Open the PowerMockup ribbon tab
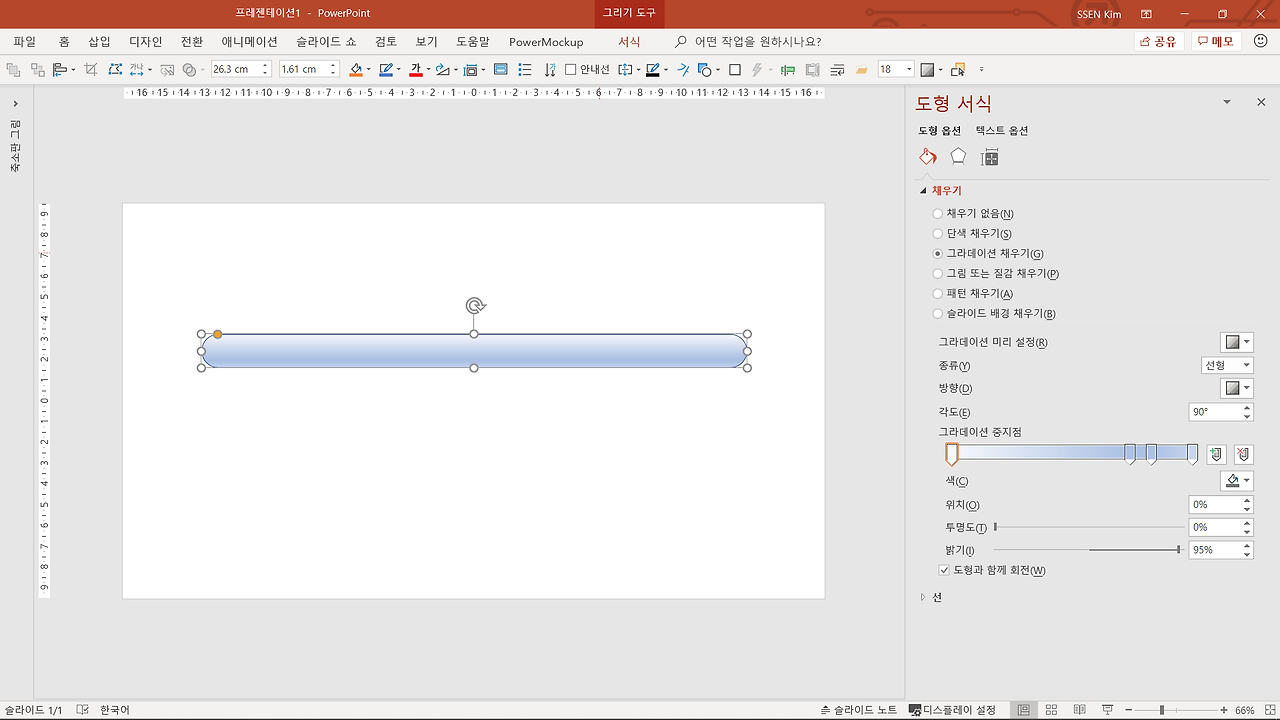 pyautogui.click(x=546, y=42)
